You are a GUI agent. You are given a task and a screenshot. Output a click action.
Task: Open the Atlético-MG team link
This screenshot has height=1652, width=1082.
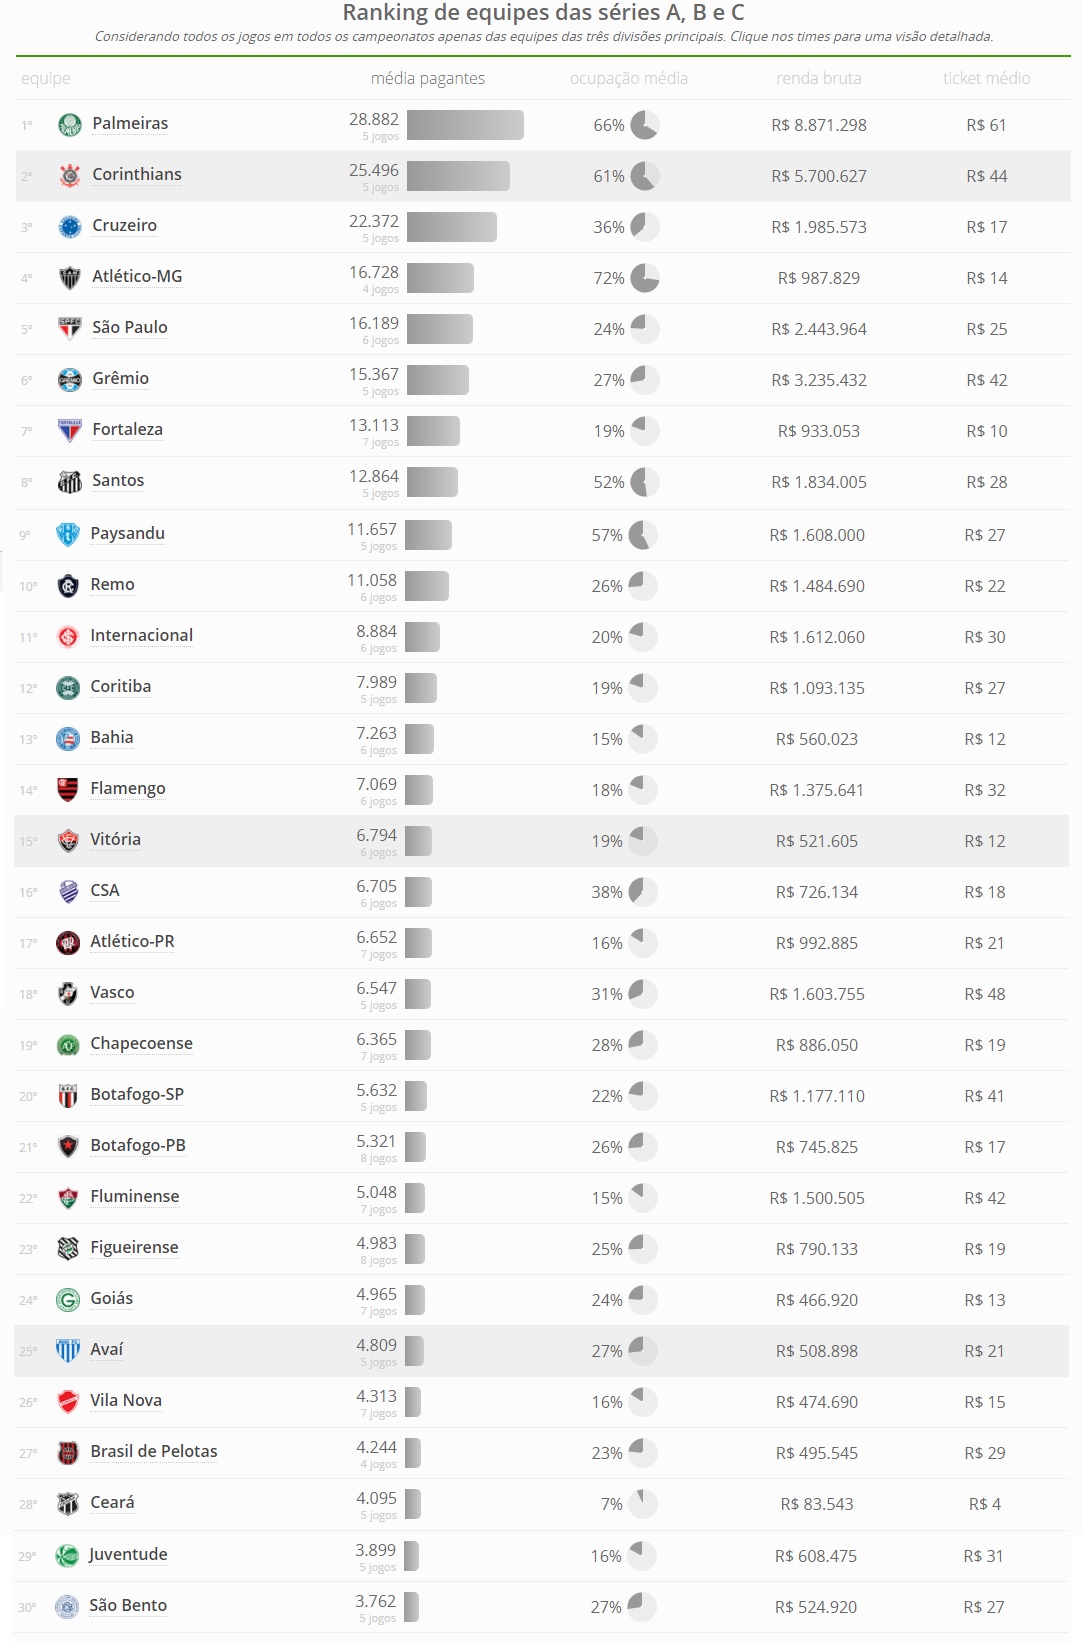click(x=137, y=276)
